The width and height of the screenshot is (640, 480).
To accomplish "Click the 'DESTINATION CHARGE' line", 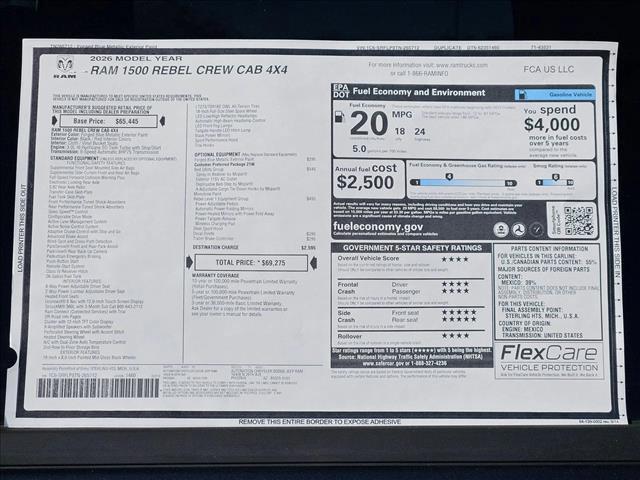I will click(254, 247).
